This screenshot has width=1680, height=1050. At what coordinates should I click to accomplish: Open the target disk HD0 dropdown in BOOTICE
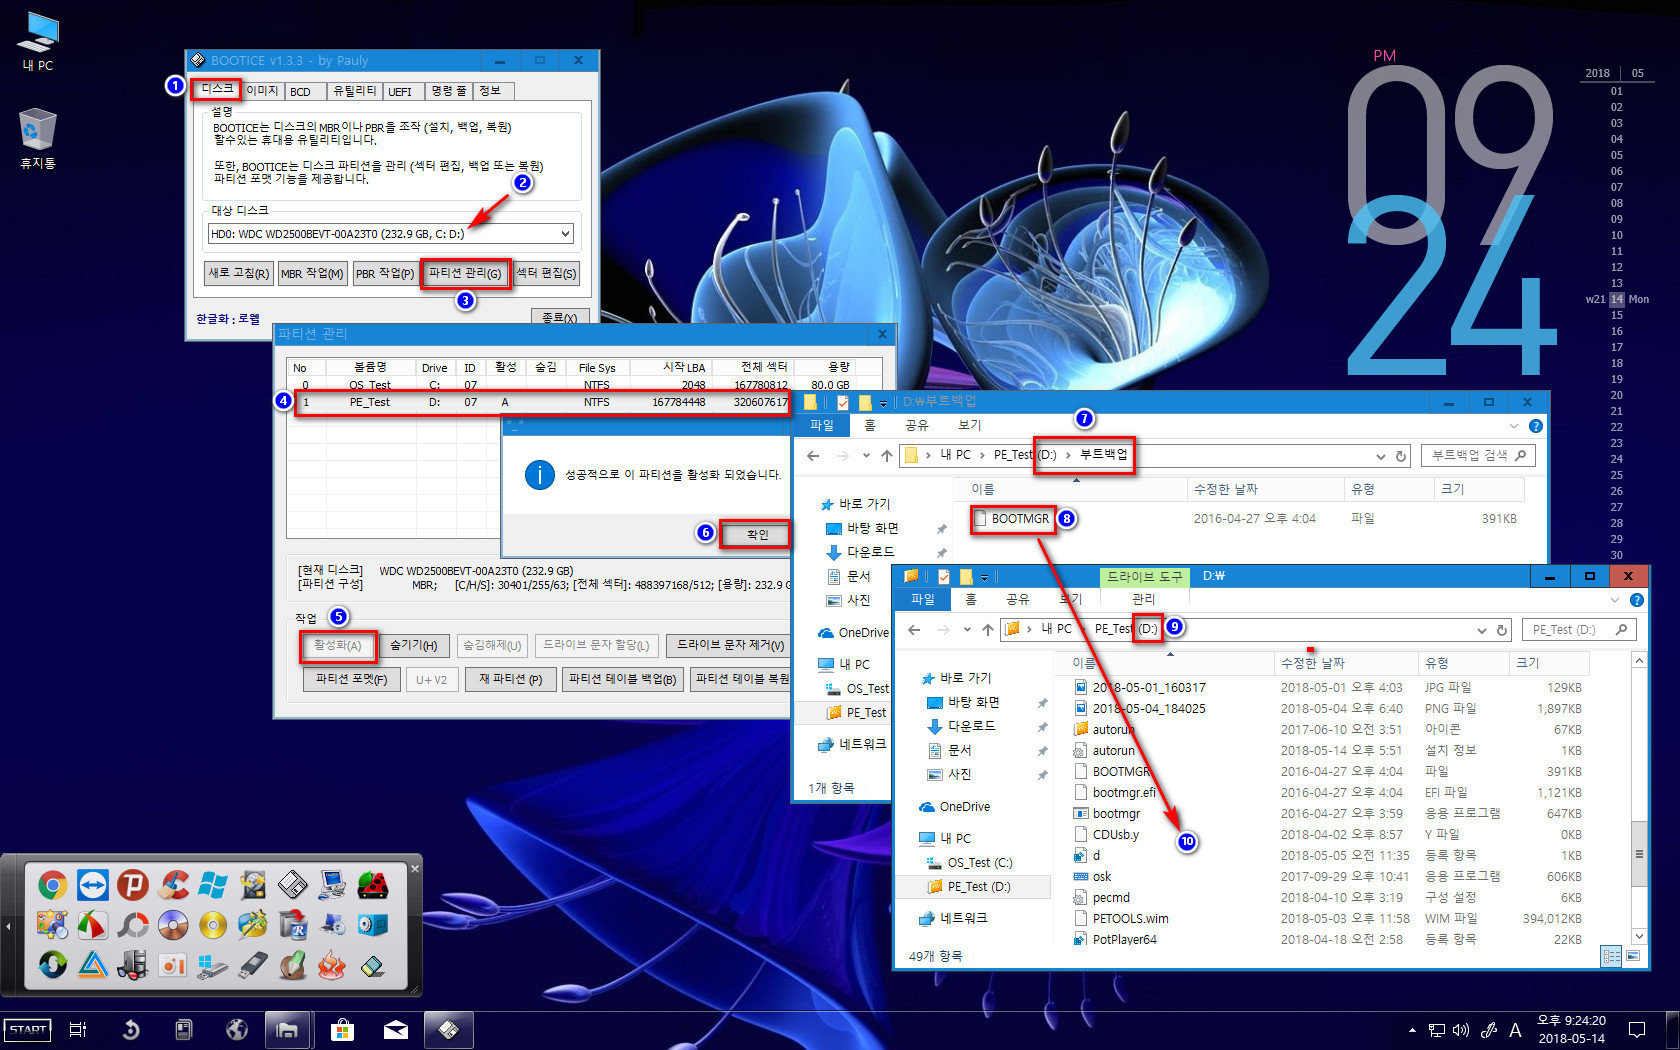565,234
